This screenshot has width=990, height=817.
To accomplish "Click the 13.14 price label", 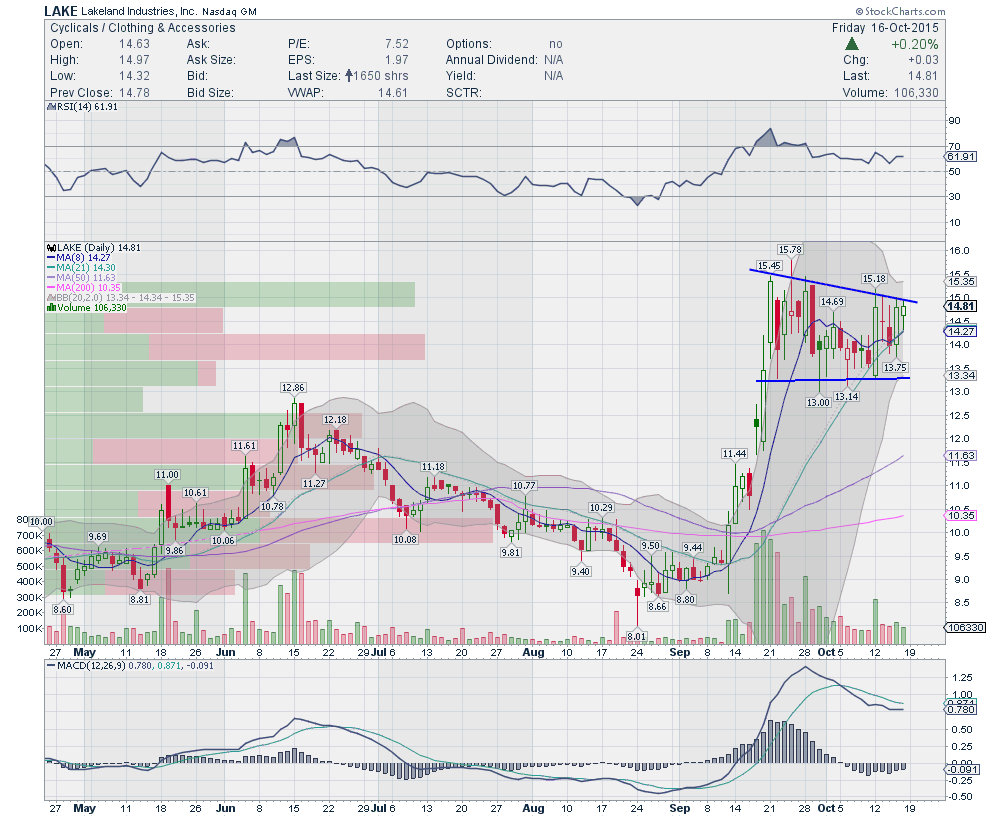I will coord(847,397).
